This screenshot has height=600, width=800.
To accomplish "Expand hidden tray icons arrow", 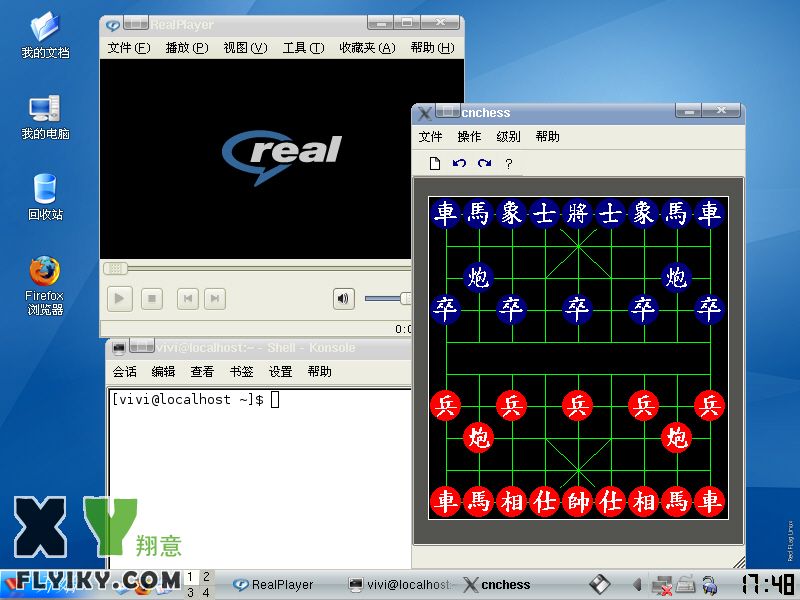I will point(637,585).
